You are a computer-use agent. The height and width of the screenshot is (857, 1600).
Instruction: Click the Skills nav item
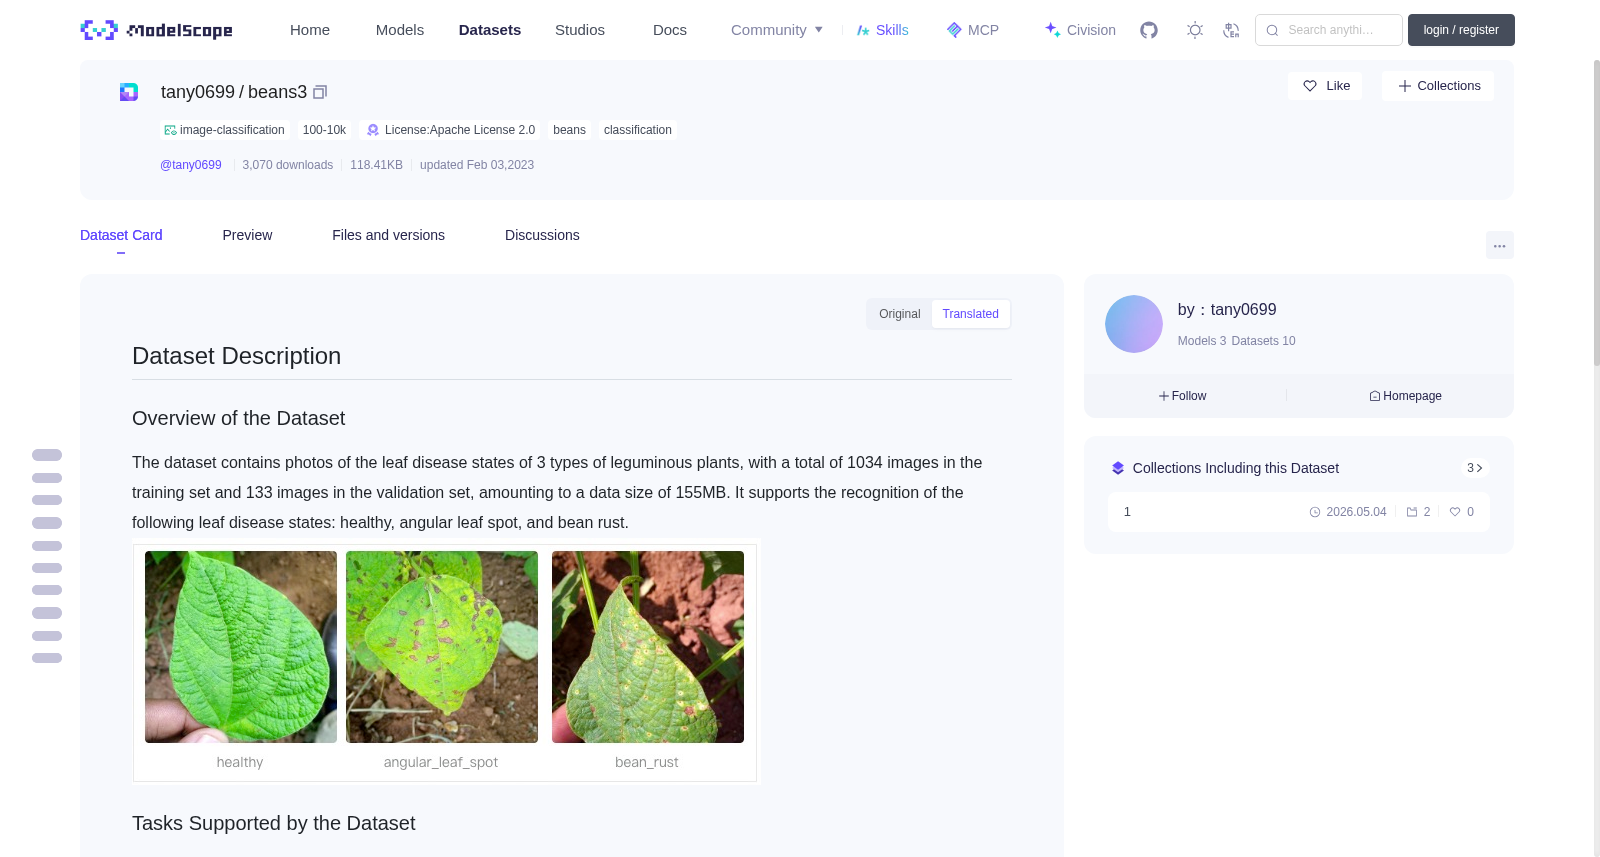pyautogui.click(x=883, y=30)
